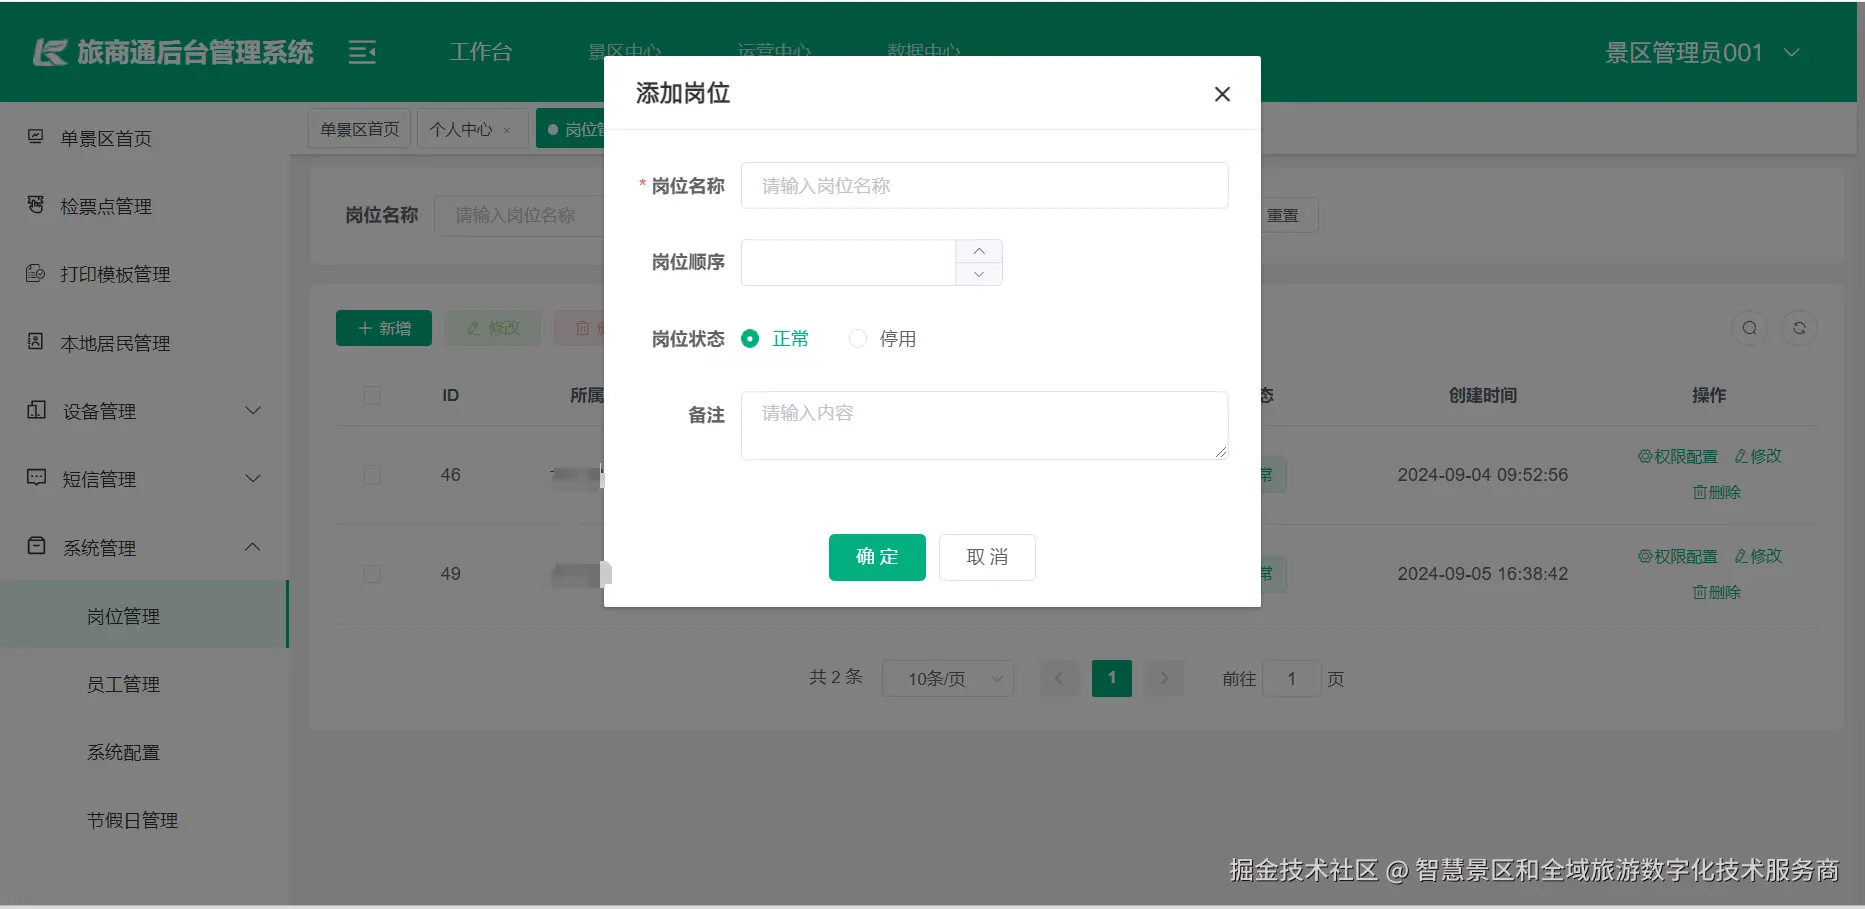Open 权限配置 for record ID 46
This screenshot has width=1865, height=909.
click(x=1676, y=456)
